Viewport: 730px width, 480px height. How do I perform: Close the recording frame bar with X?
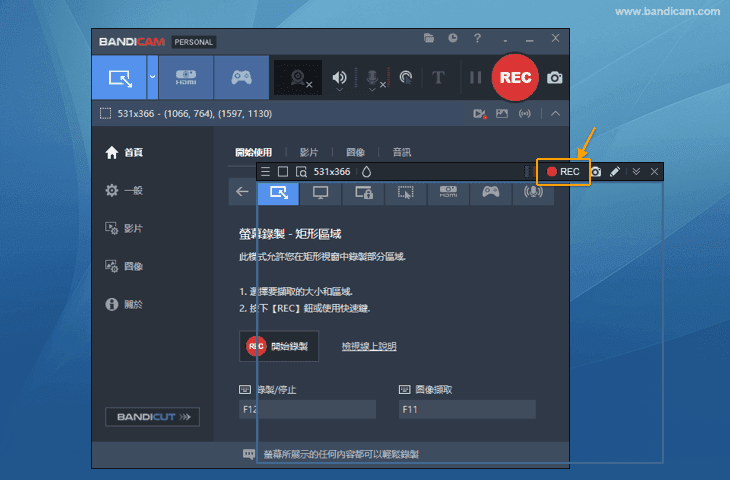[x=654, y=172]
